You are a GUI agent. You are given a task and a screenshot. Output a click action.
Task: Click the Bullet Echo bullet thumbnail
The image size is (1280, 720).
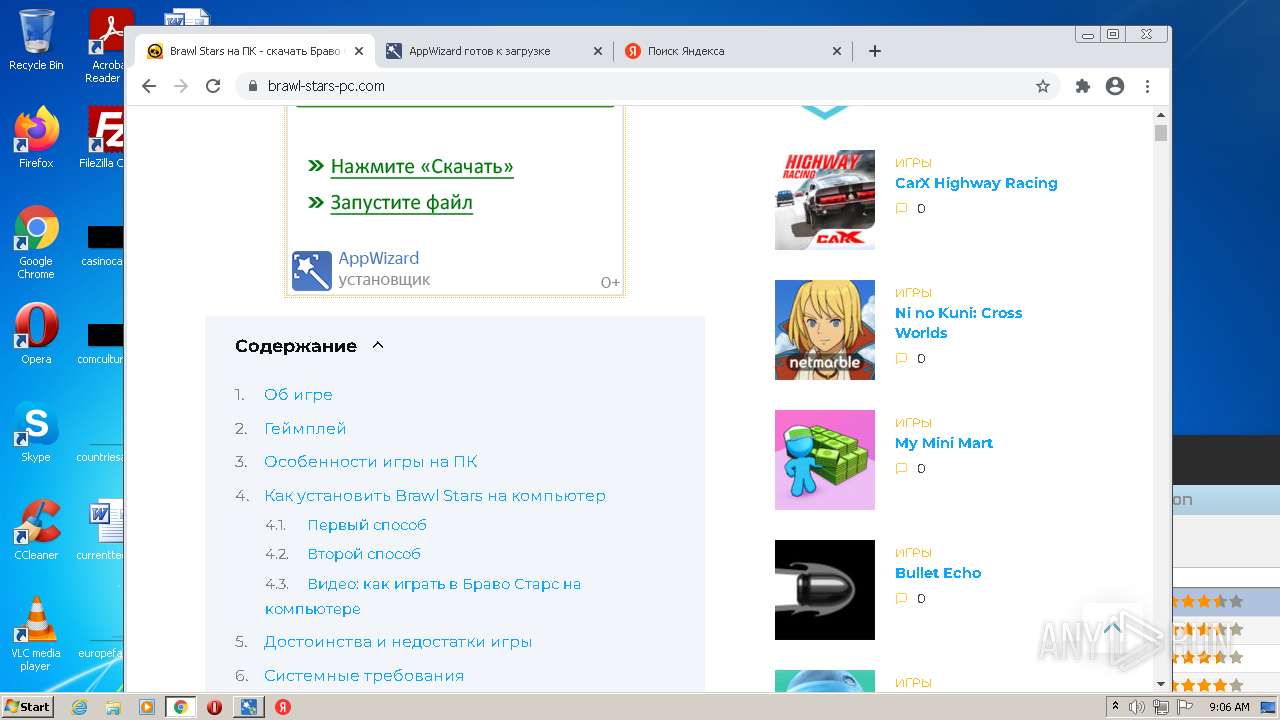825,590
